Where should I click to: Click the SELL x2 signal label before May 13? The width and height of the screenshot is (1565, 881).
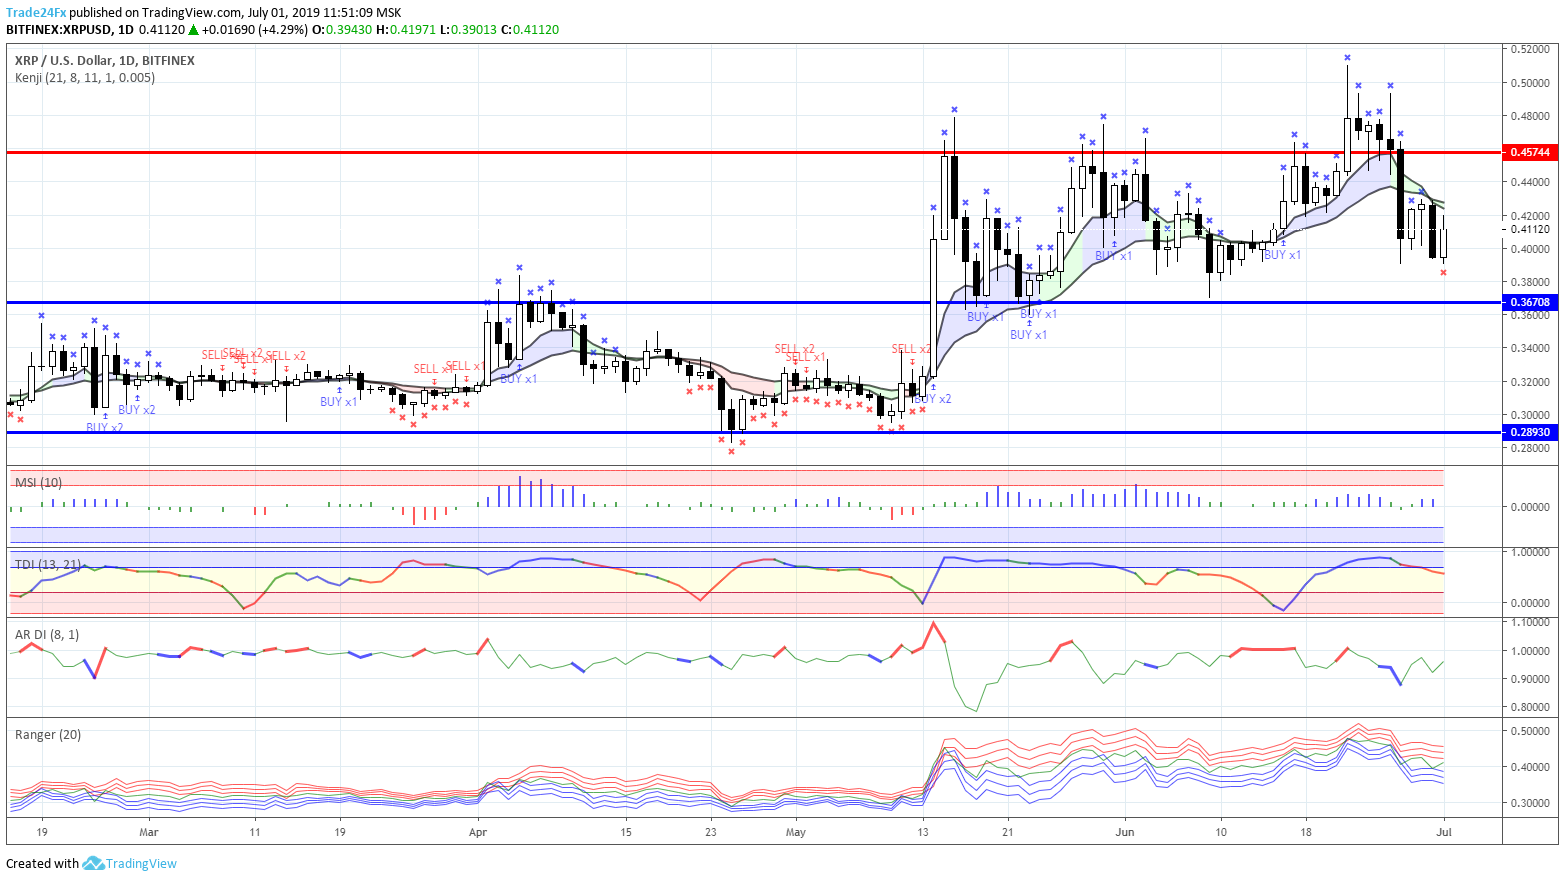(911, 349)
